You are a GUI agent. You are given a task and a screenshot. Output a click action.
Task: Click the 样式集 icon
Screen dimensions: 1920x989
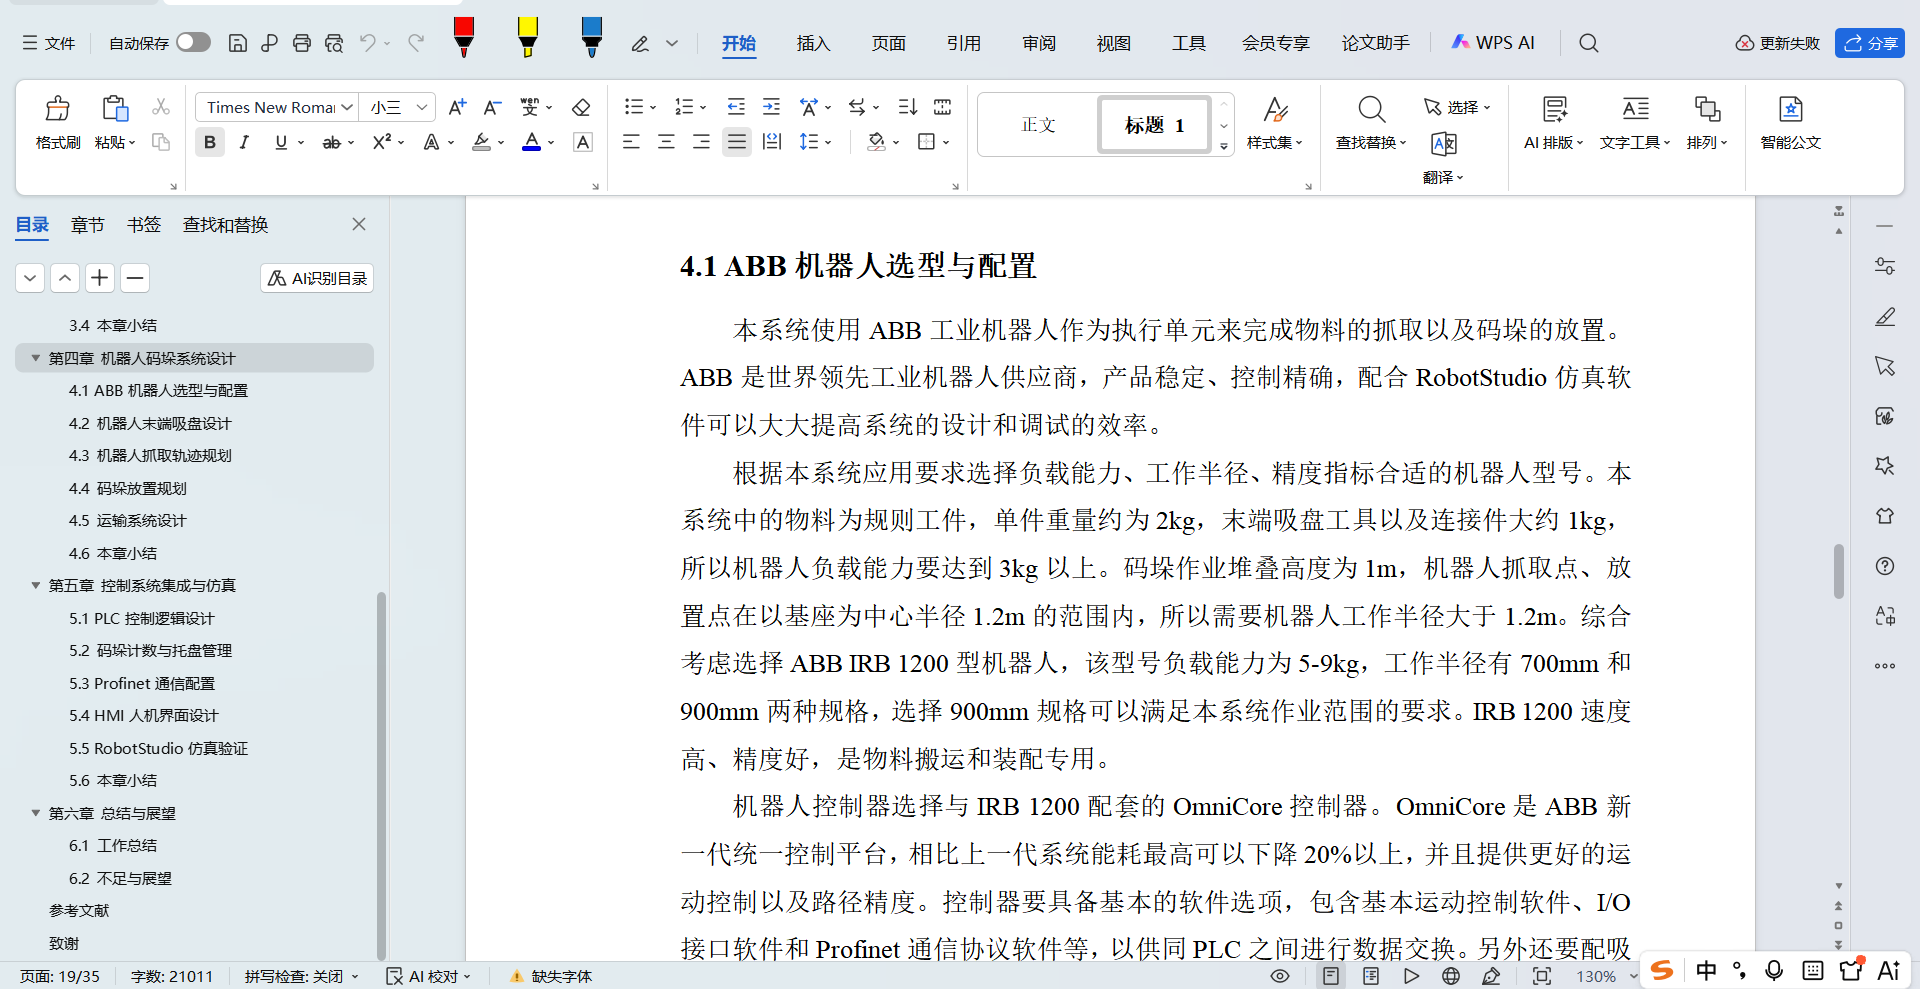[1275, 108]
